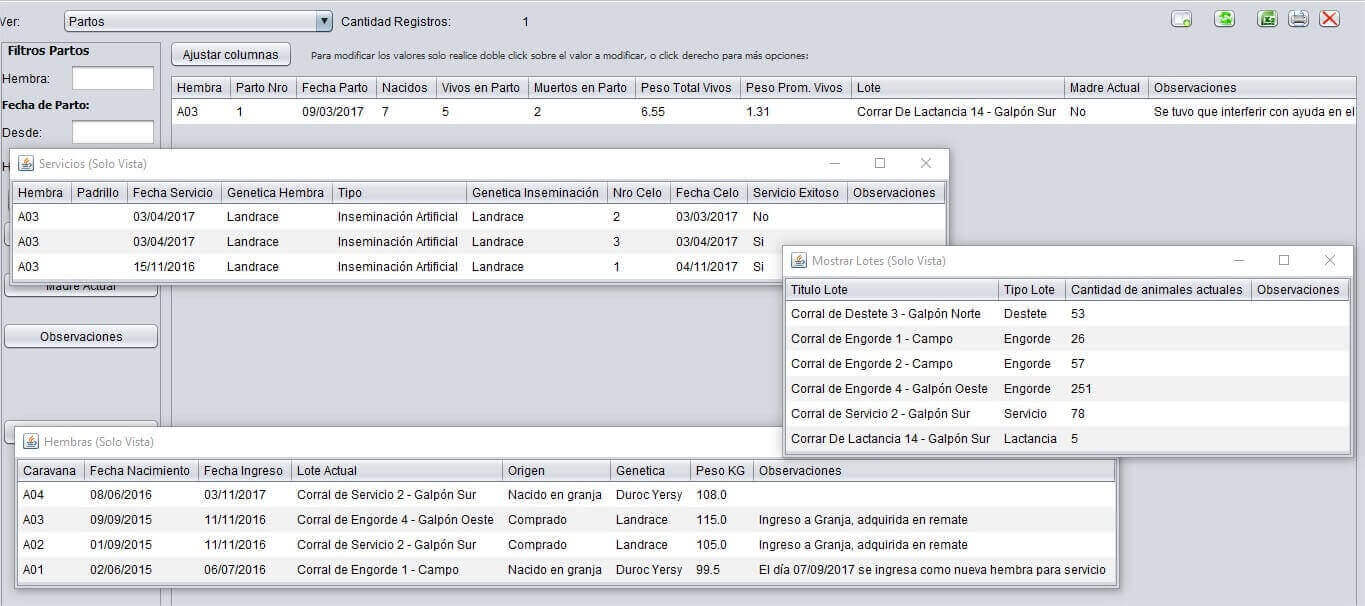
Task: Click the printer icon
Action: pyautogui.click(x=1298, y=19)
